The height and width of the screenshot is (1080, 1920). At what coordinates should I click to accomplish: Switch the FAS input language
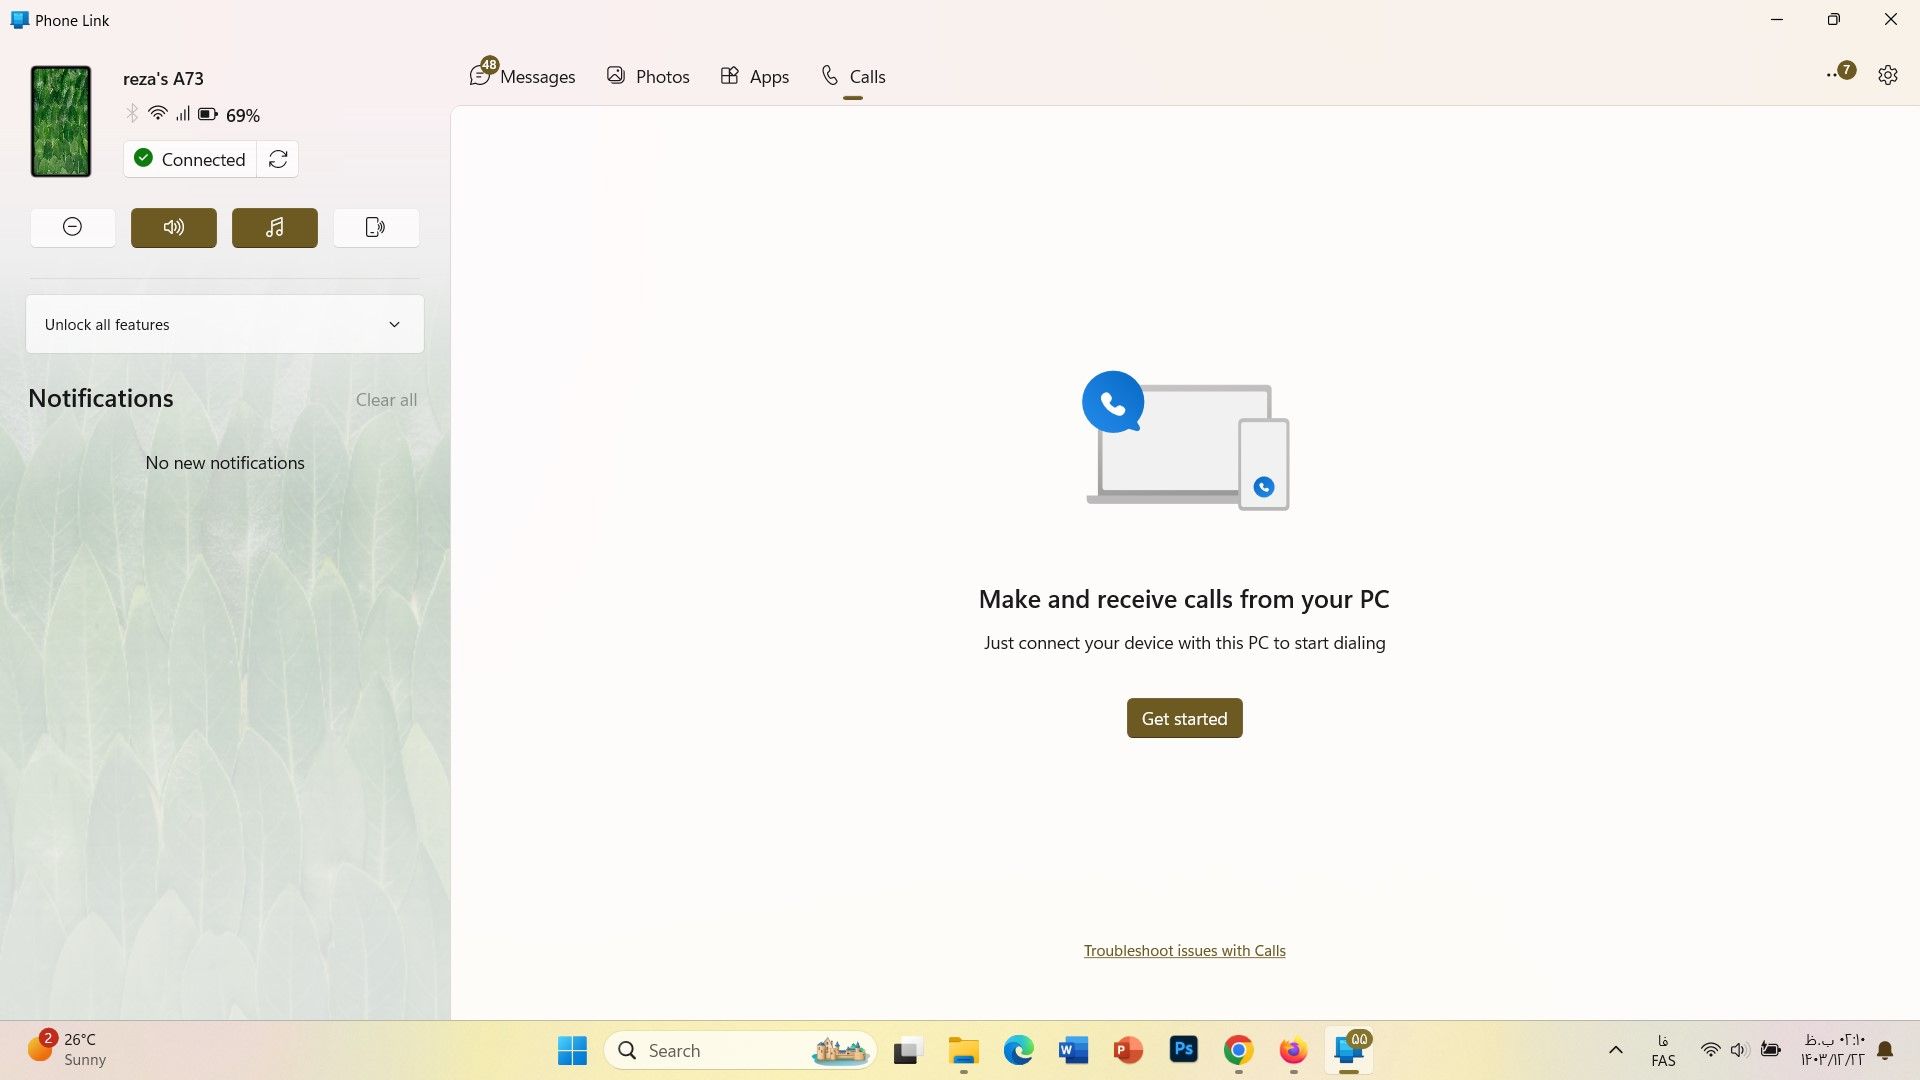1663,1050
